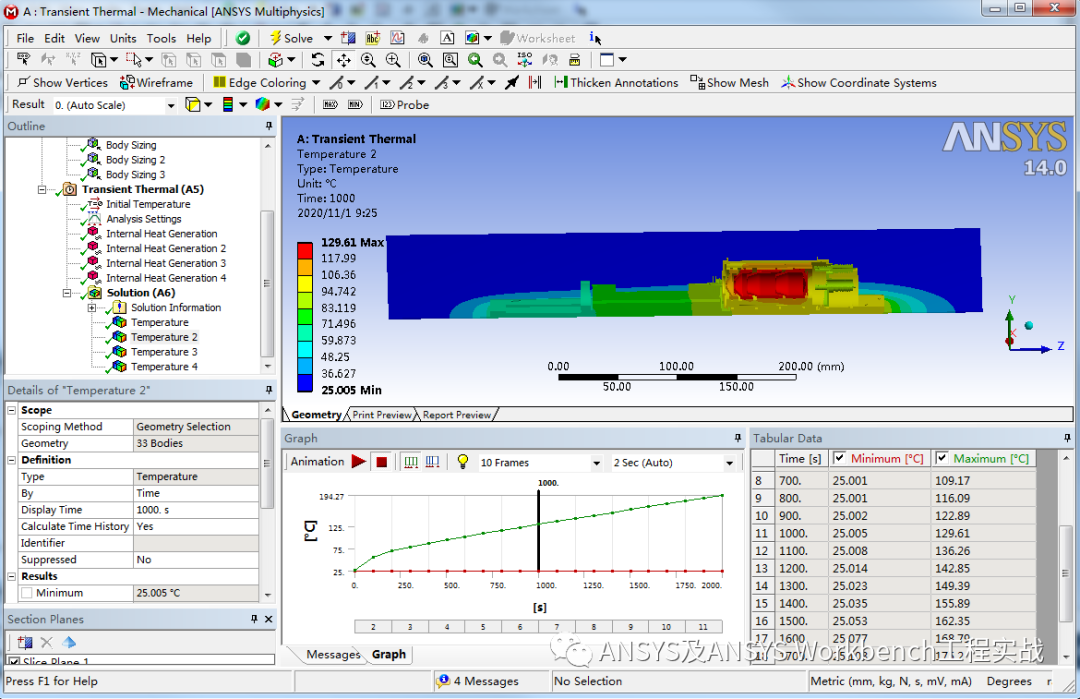
Task: Toggle Show Coordinate Systems
Action: tap(859, 83)
